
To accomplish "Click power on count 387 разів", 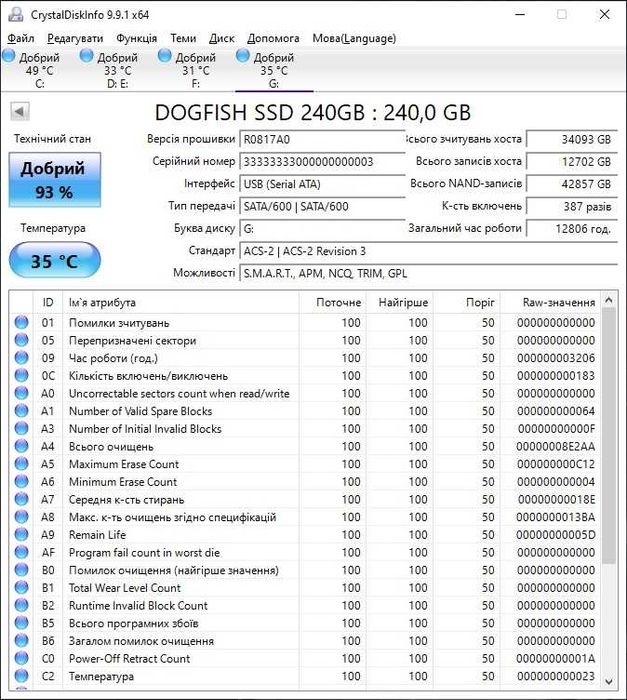I will pyautogui.click(x=572, y=206).
